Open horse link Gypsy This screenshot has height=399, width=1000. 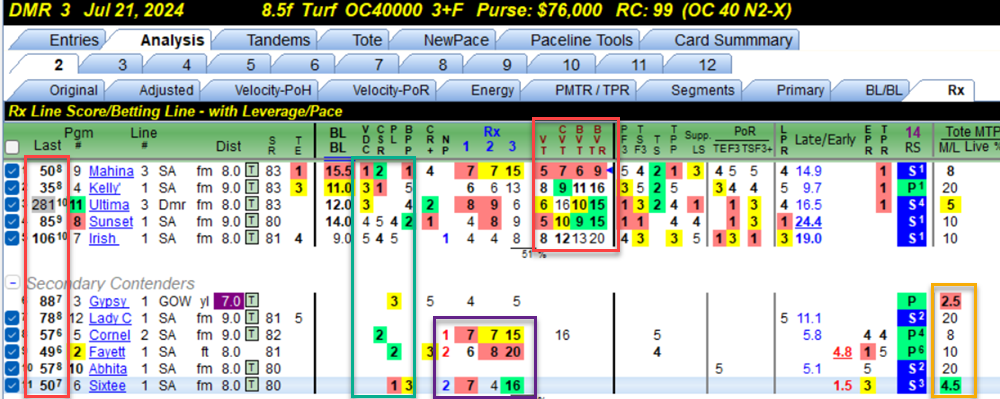(x=108, y=301)
